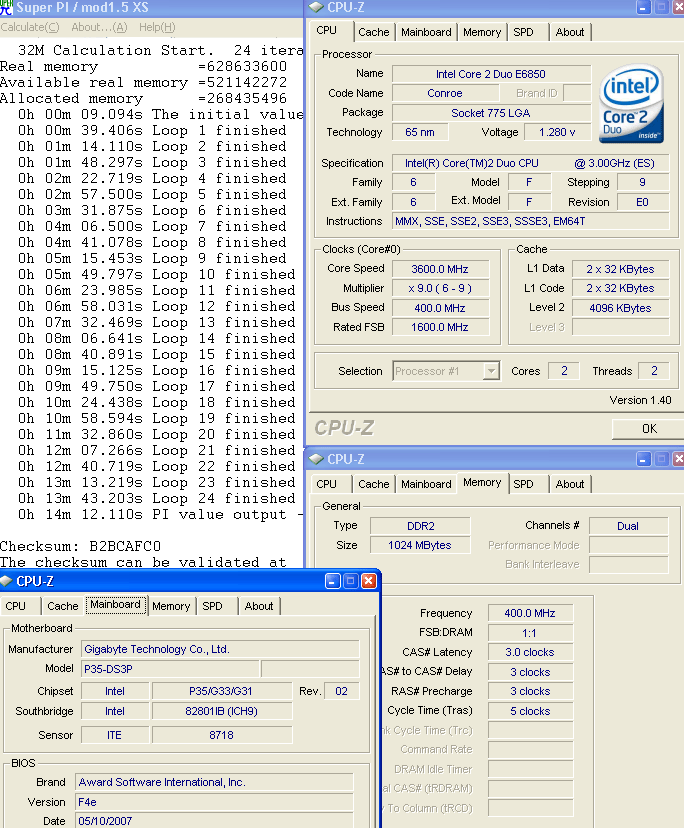This screenshot has height=828, width=684.
Task: Click the Sensor value 8718
Action: [221, 735]
